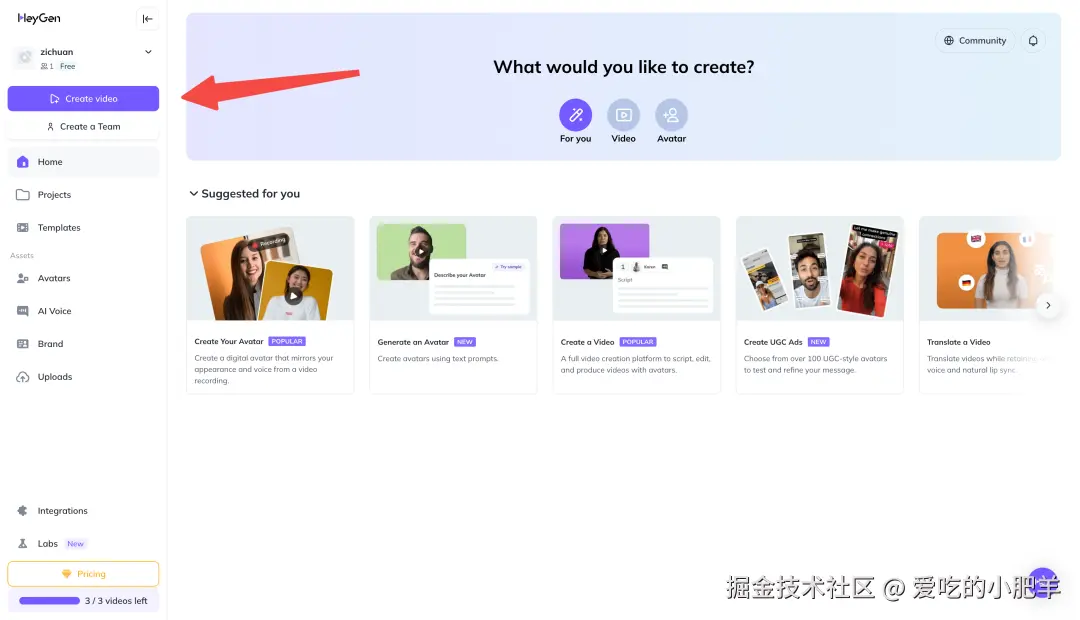This screenshot has width=1080, height=620.
Task: Open the Pricing page
Action: pos(83,573)
